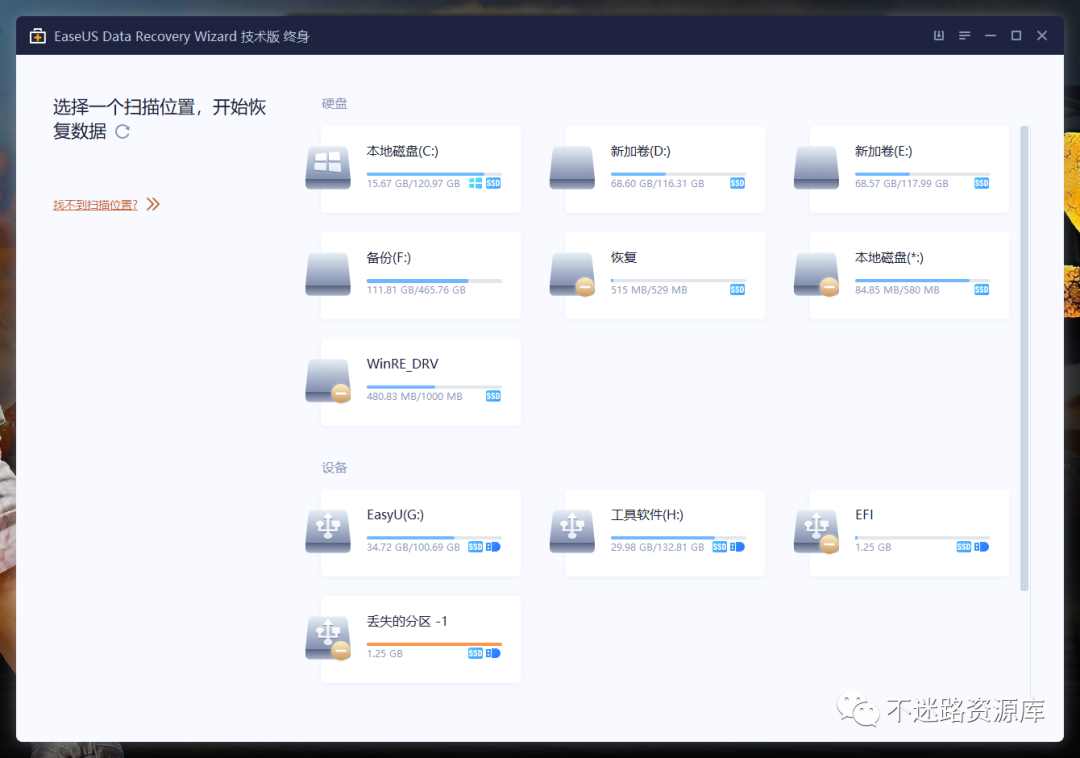Click the 15.67 GB/120.97 GB size text
Image resolution: width=1080 pixels, height=758 pixels.
click(x=413, y=183)
